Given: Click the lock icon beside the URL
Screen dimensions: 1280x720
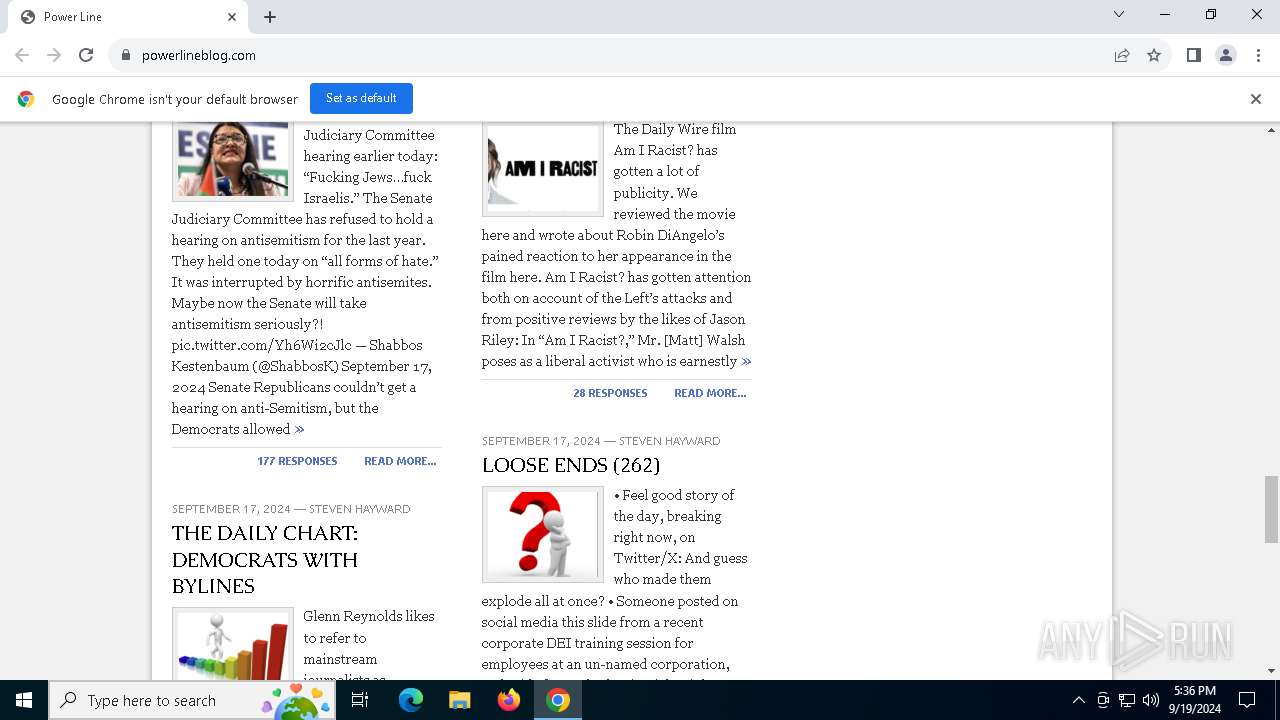Looking at the screenshot, I should tap(126, 55).
